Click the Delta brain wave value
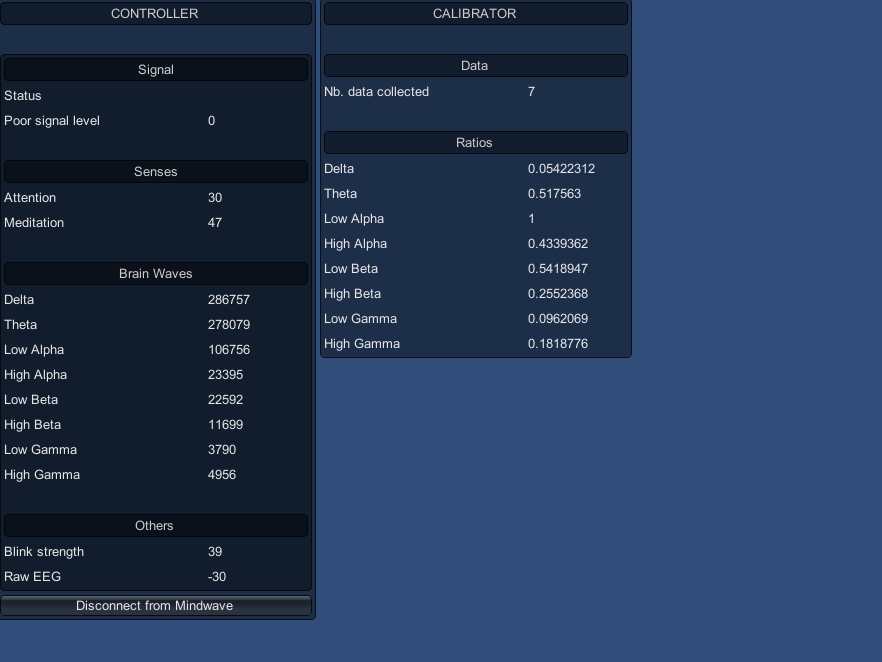Viewport: 882px width, 662px height. click(227, 299)
